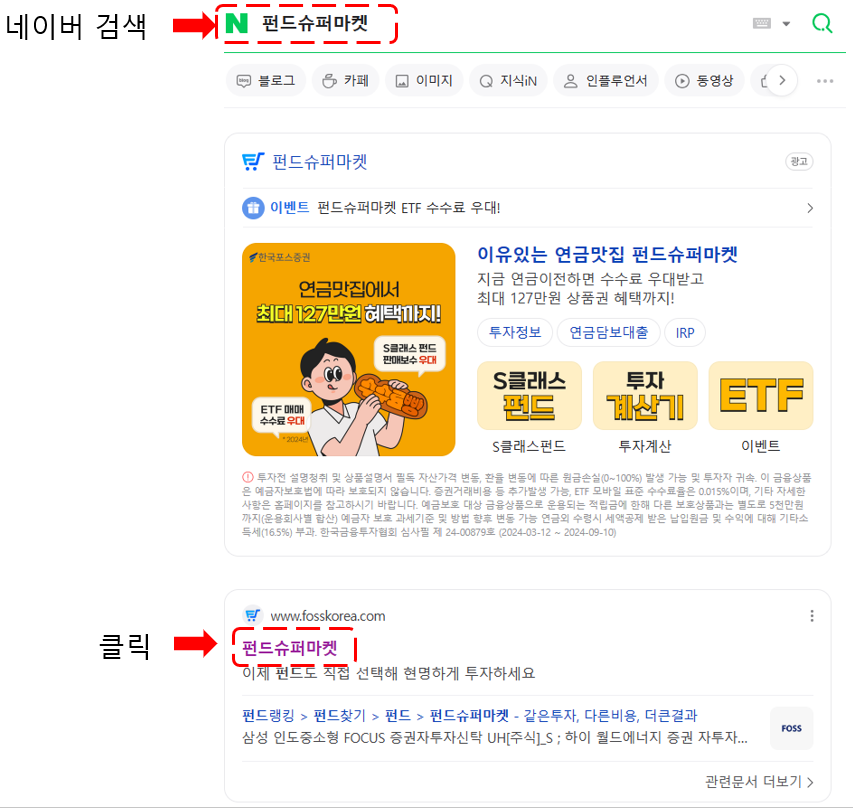Image resolution: width=853 pixels, height=808 pixels.
Task: Click the FOSS logo thumbnail
Action: [792, 728]
